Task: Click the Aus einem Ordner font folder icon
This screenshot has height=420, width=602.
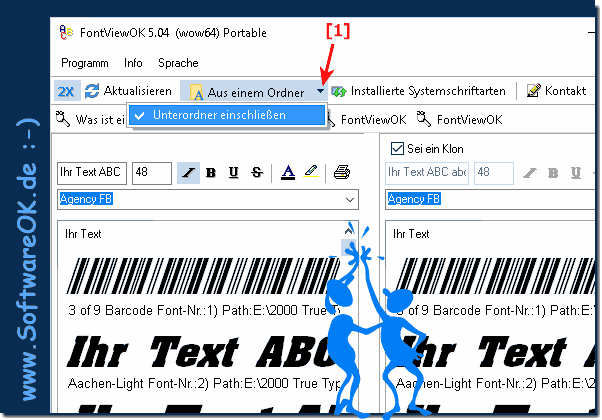Action: point(196,92)
